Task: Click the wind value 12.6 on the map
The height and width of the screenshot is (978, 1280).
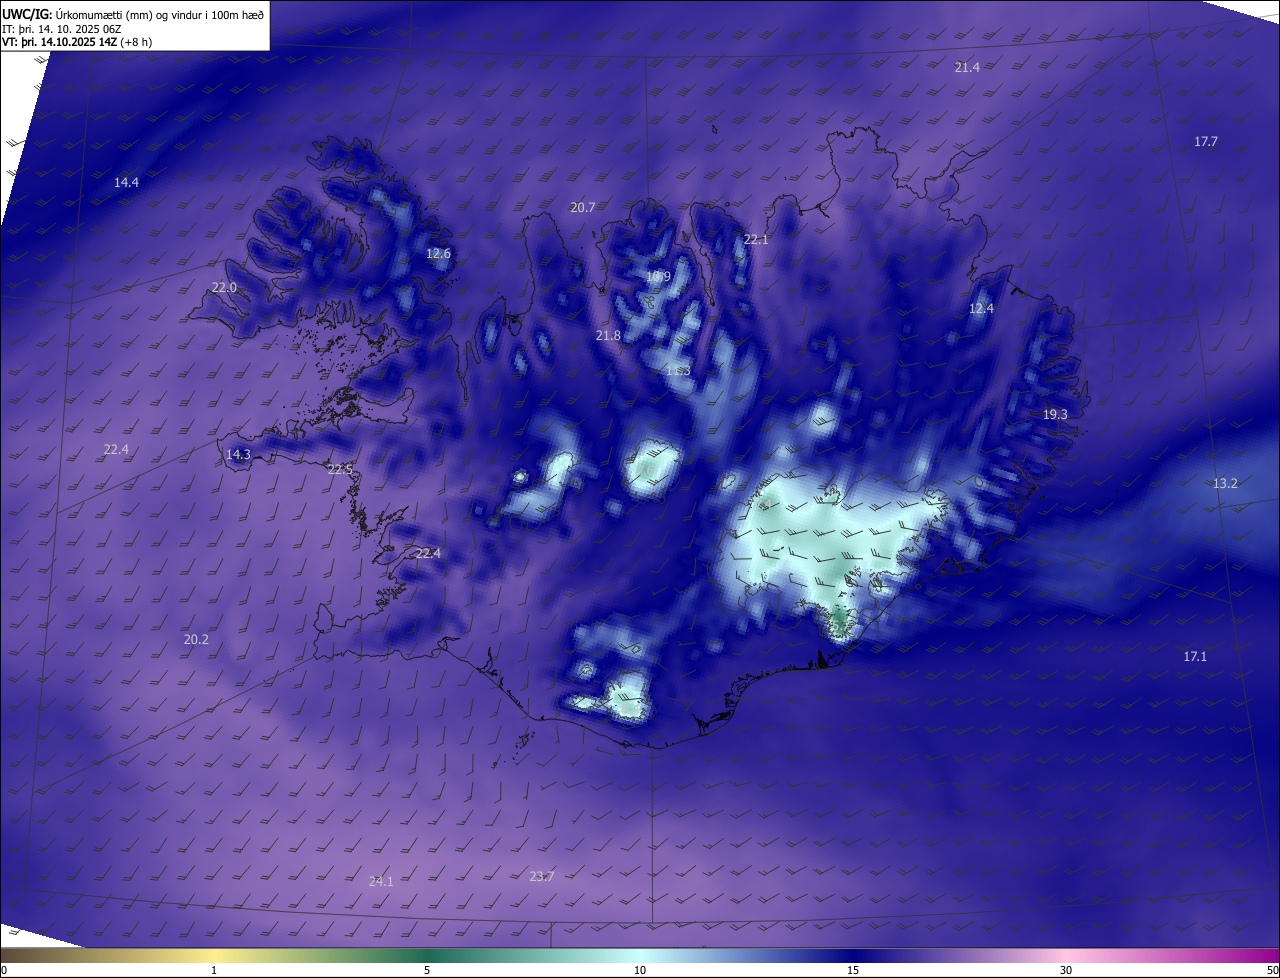Action: [x=438, y=253]
